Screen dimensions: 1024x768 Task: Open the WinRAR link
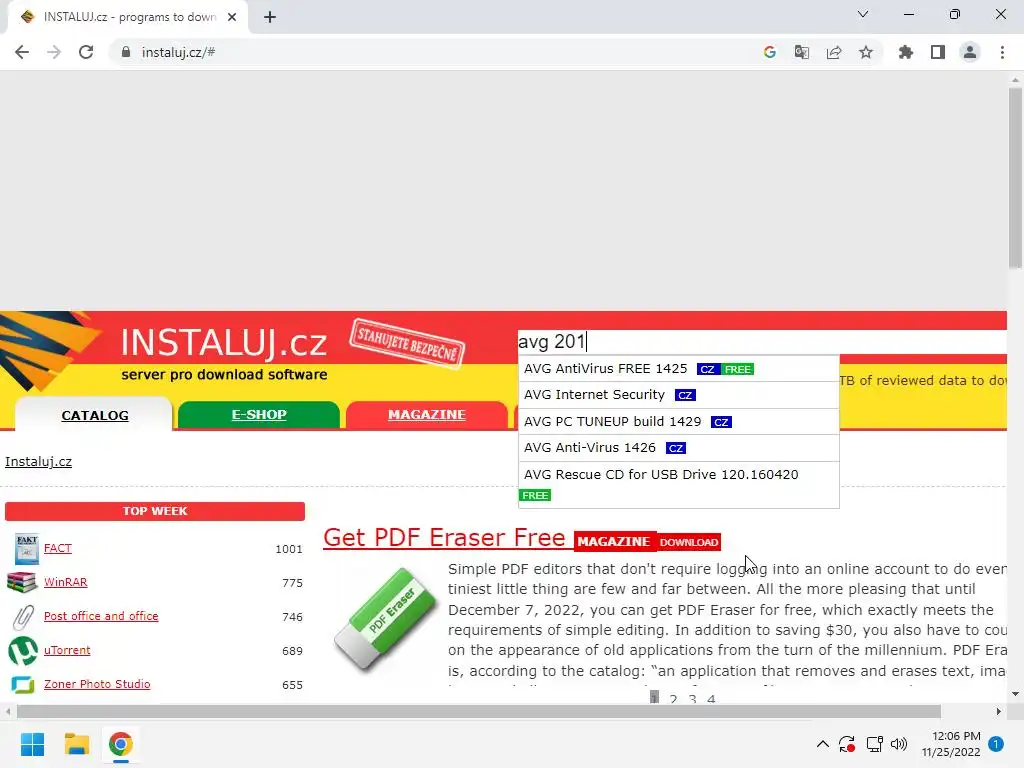[x=65, y=582]
